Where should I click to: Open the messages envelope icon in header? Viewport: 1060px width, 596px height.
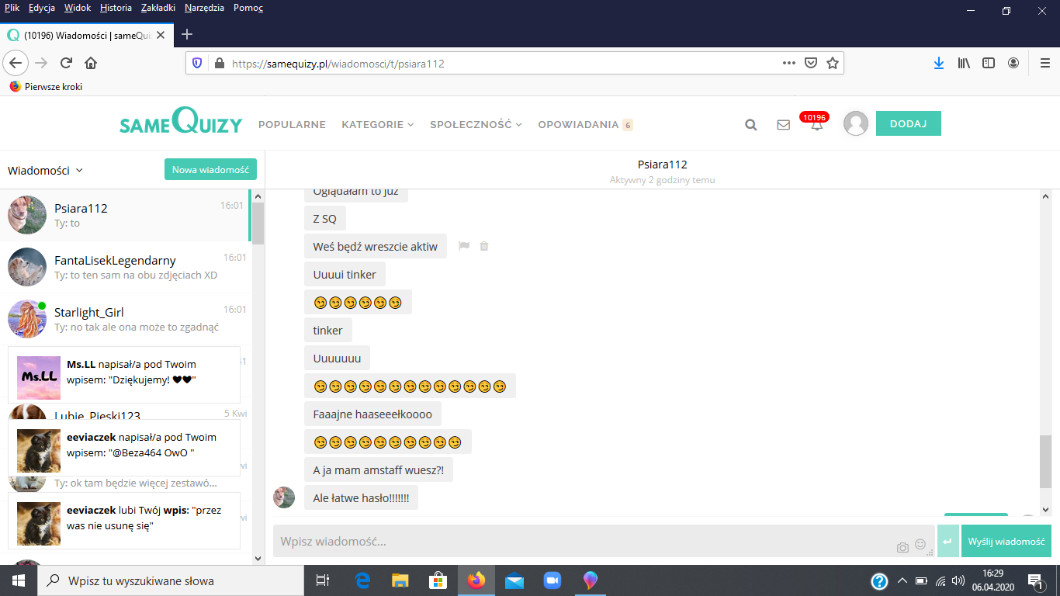[783, 125]
